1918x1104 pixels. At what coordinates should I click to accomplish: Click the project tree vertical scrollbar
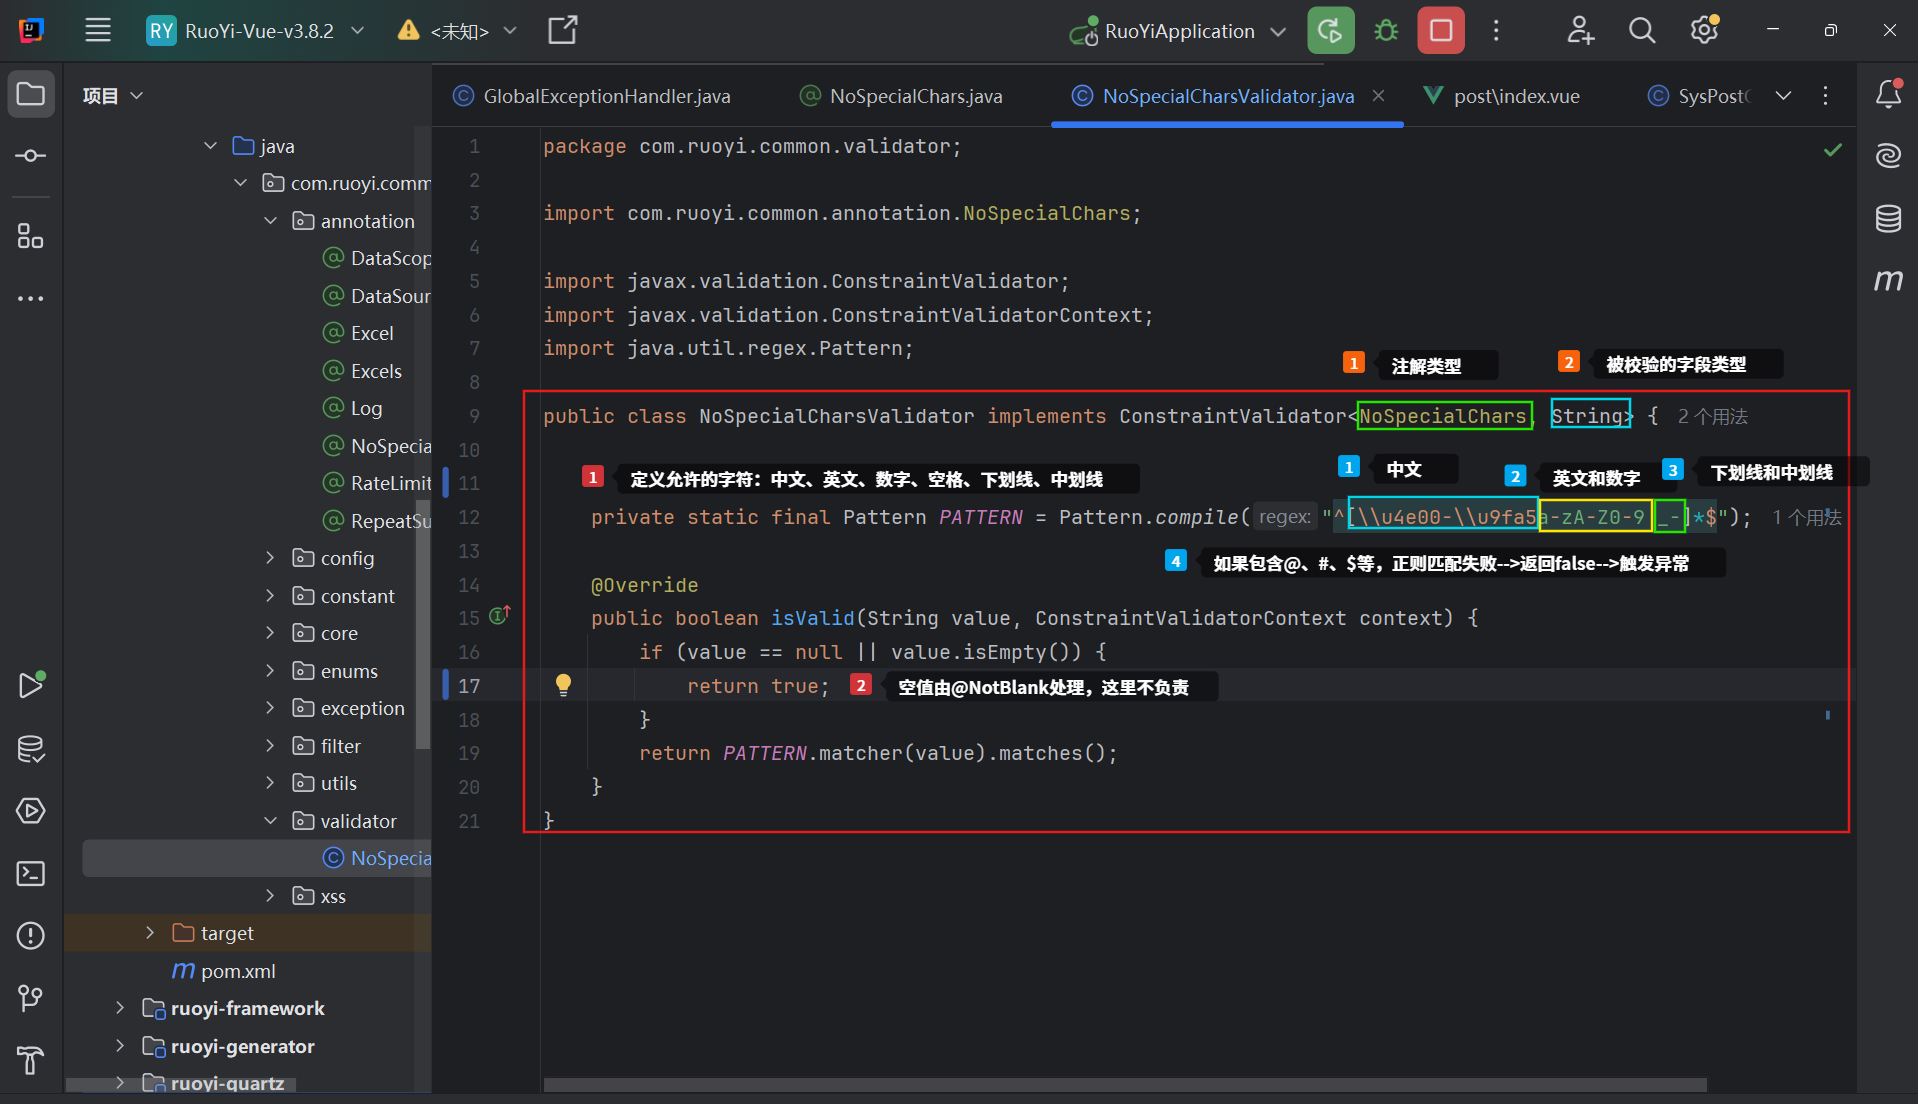pos(423,625)
